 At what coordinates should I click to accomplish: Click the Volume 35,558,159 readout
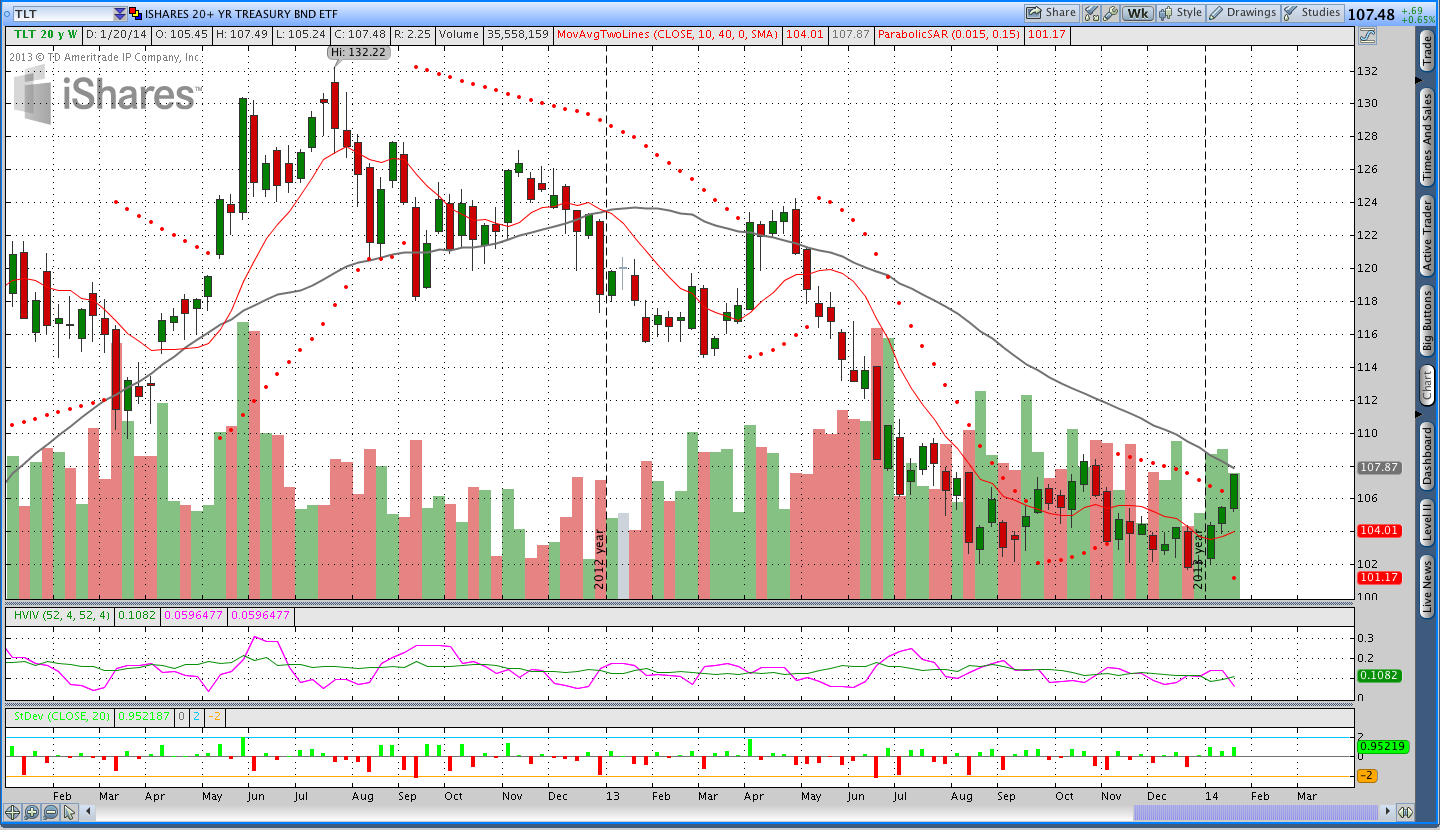coord(493,34)
